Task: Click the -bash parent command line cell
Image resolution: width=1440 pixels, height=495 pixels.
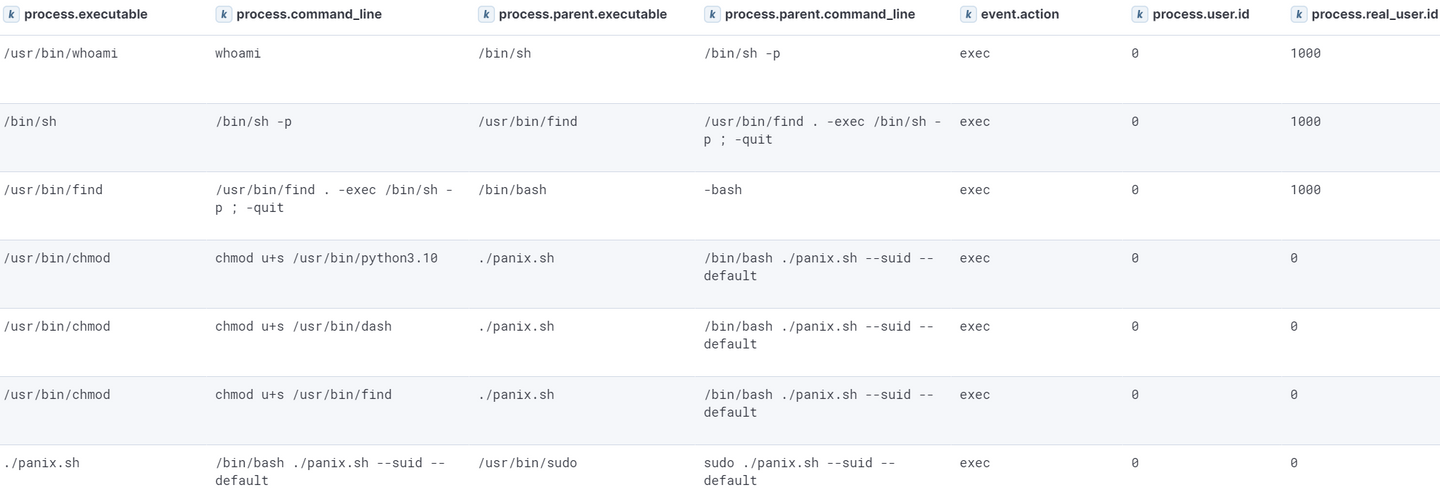Action: 723,190
